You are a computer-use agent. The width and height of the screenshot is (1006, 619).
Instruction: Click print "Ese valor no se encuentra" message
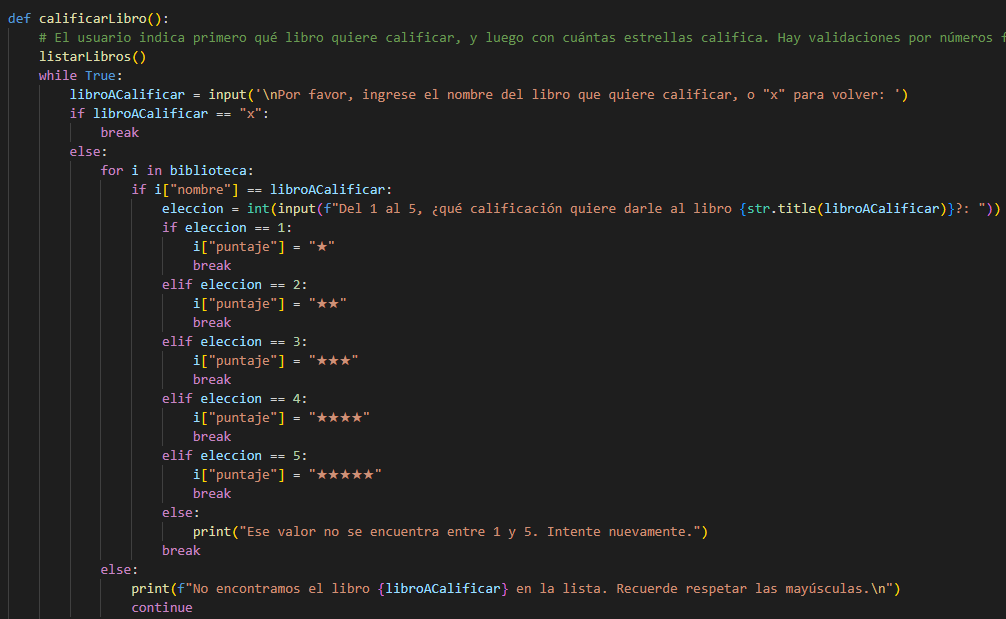[450, 532]
